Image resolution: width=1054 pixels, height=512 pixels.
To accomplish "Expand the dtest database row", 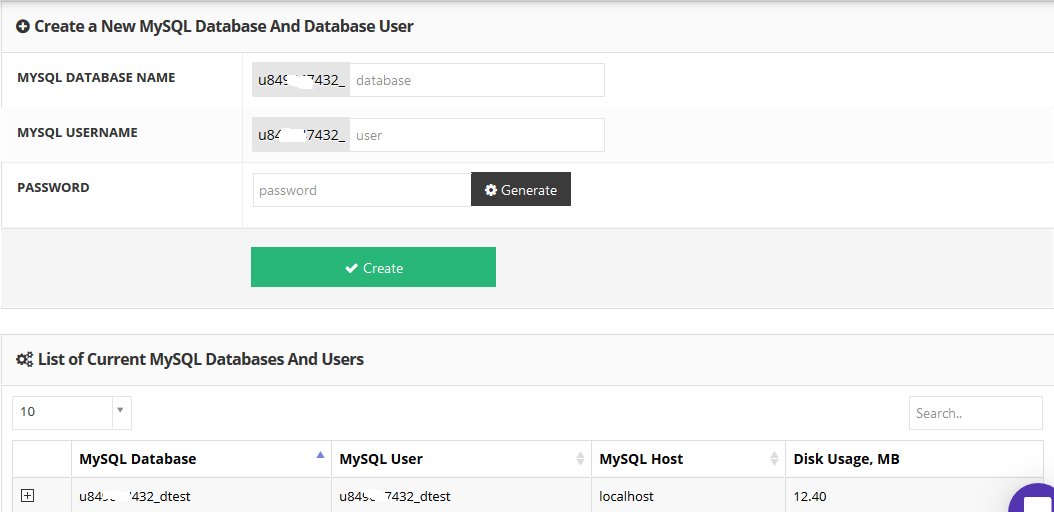I will (x=28, y=496).
